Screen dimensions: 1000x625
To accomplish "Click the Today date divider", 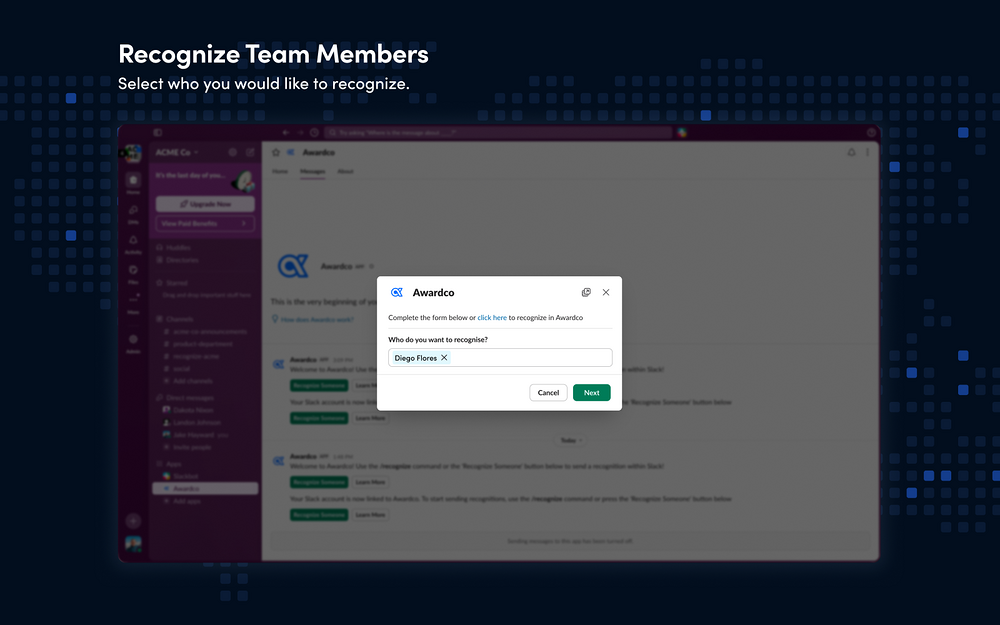I will tap(571, 440).
